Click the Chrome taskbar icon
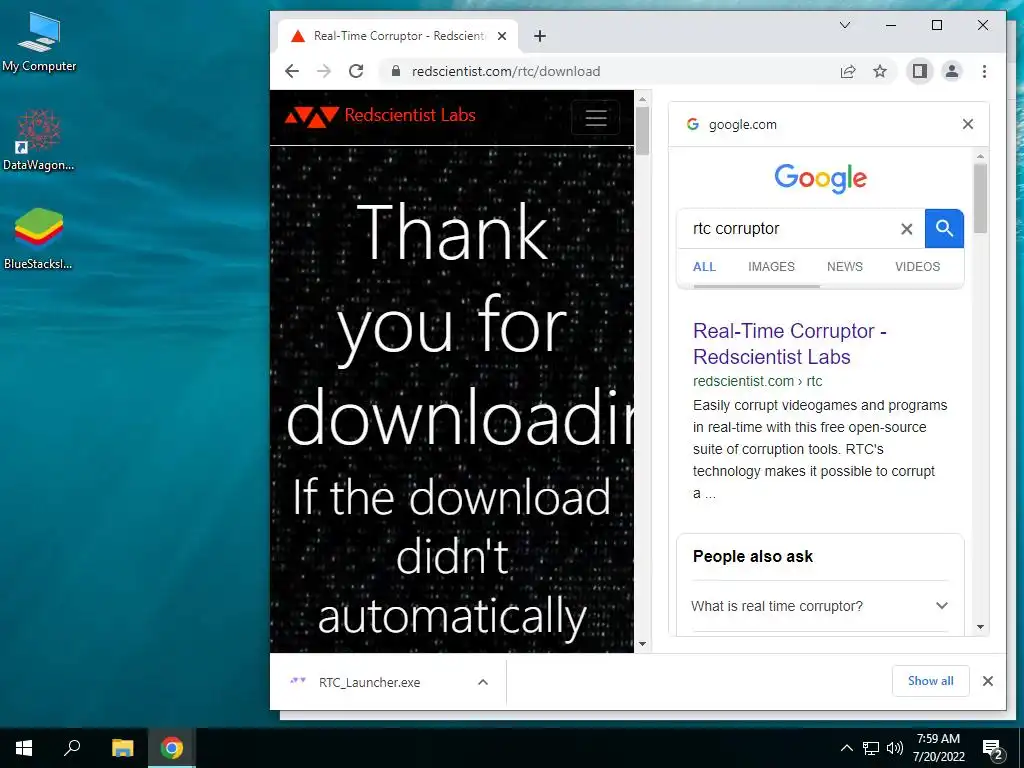The image size is (1024, 768). pos(172,748)
